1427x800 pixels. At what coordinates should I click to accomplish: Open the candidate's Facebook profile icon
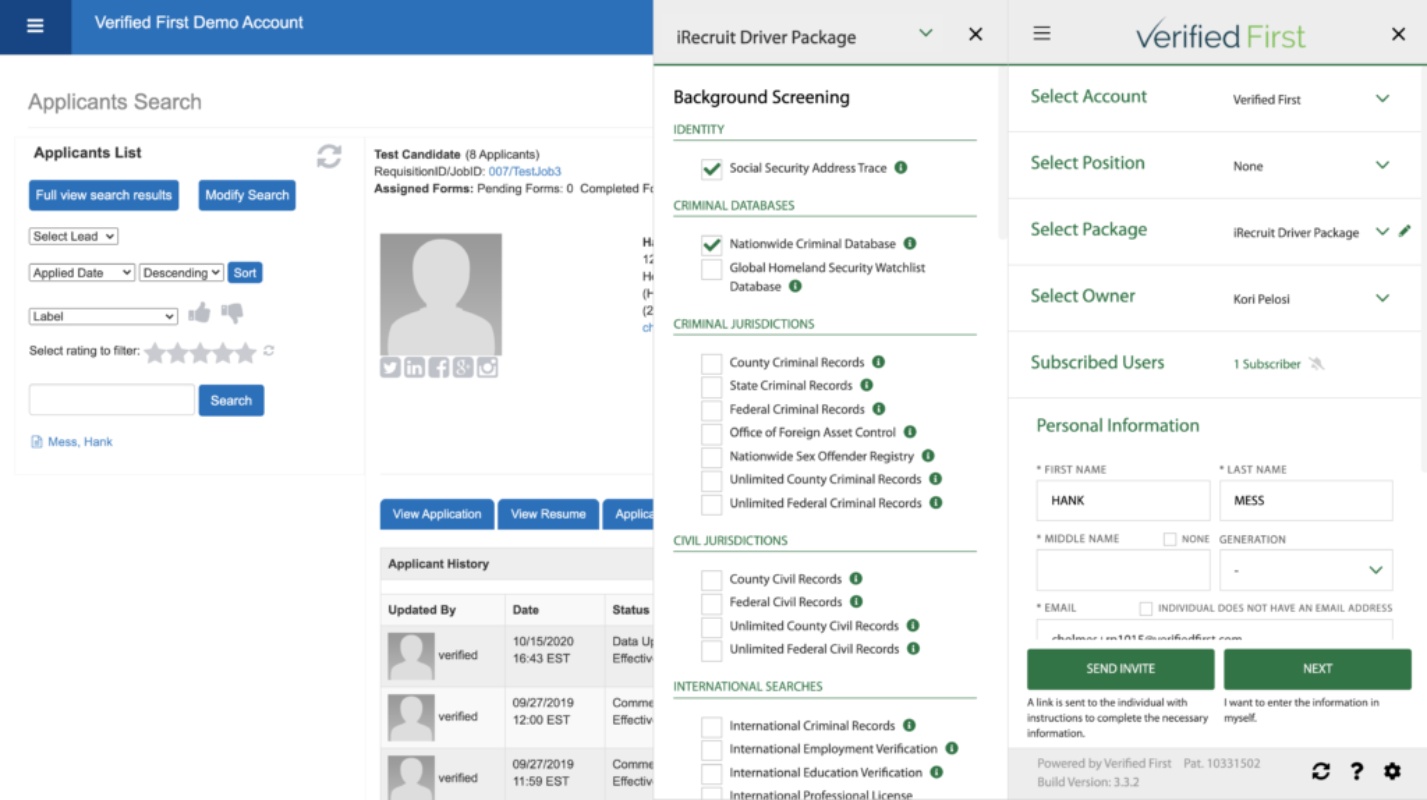tap(438, 367)
